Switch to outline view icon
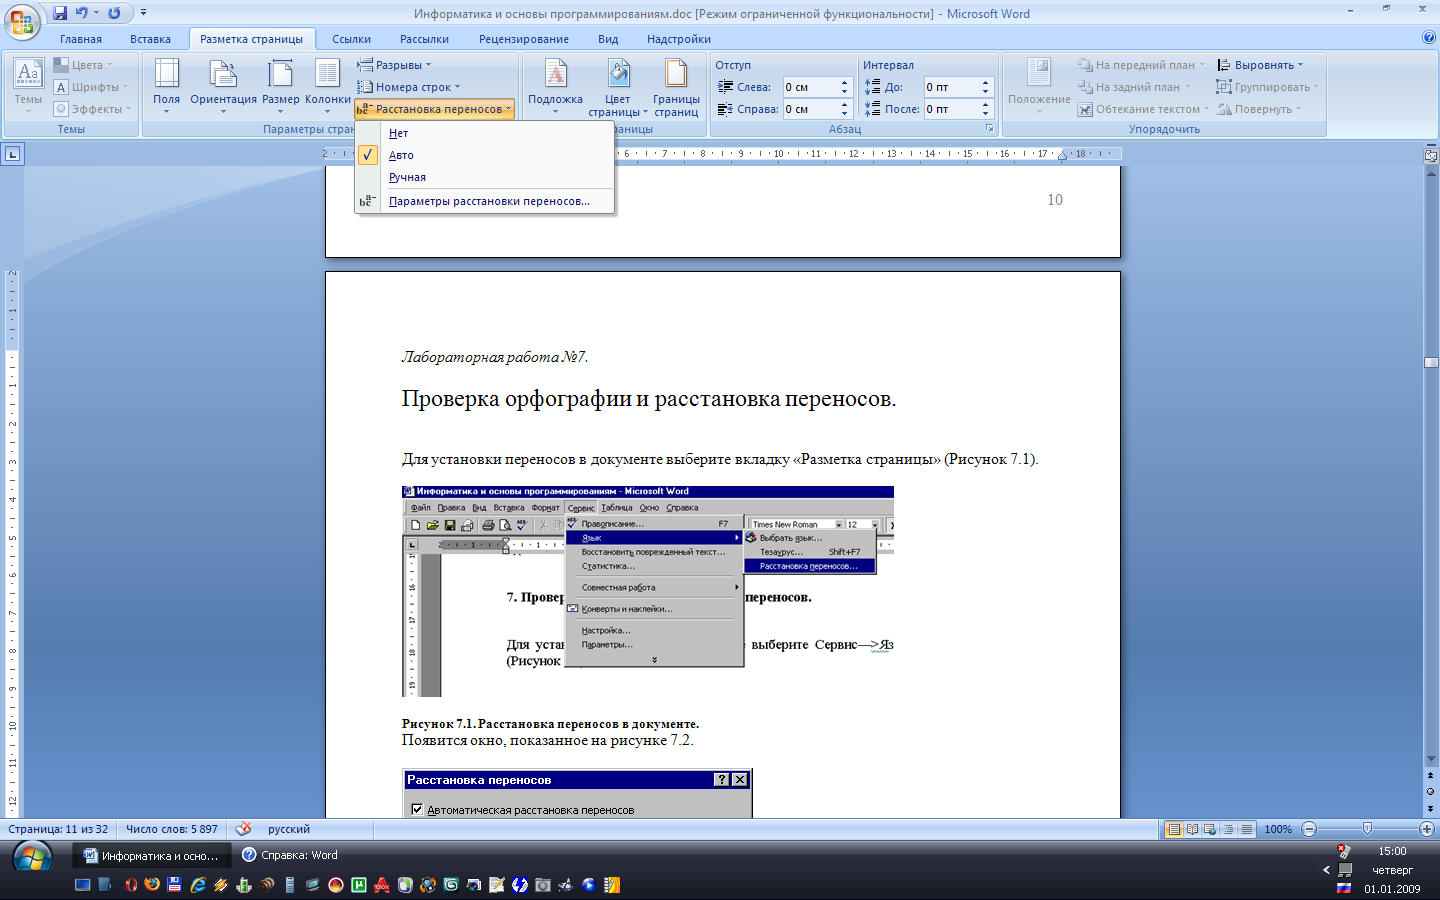Viewport: 1440px width, 900px height. tap(1229, 829)
